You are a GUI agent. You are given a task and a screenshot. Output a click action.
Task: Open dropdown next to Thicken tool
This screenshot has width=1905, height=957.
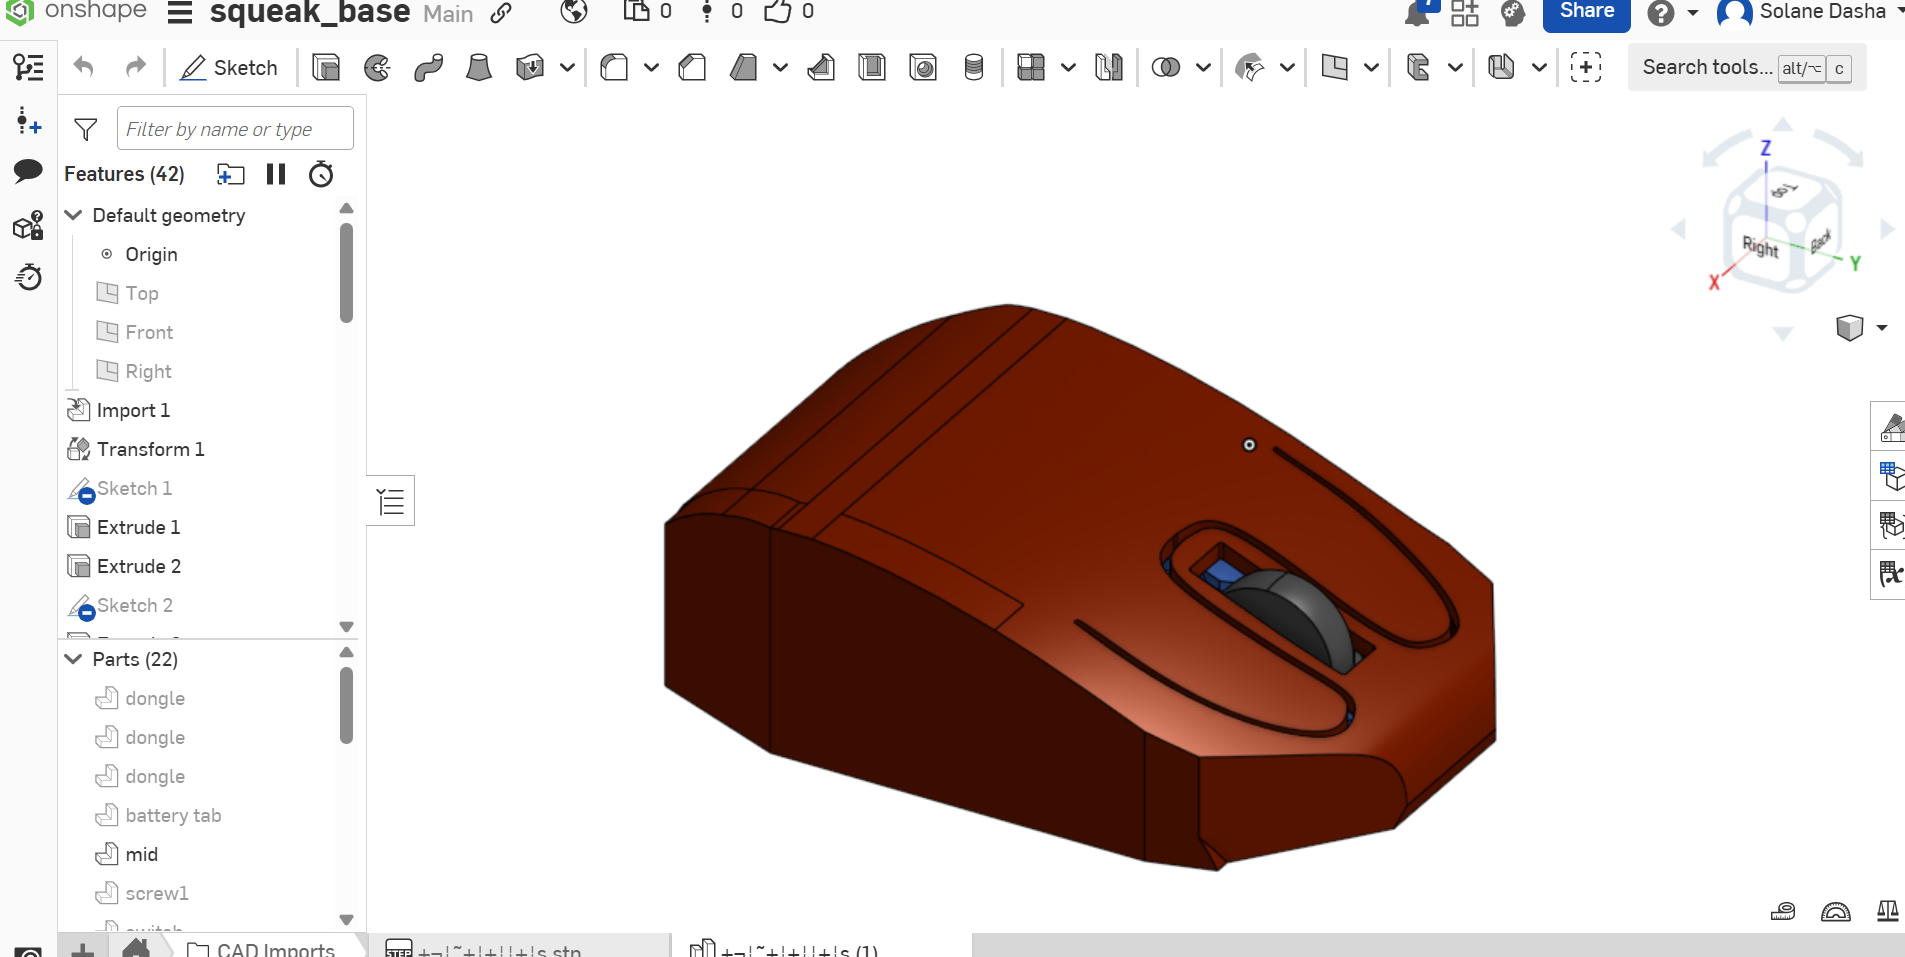pyautogui.click(x=567, y=67)
